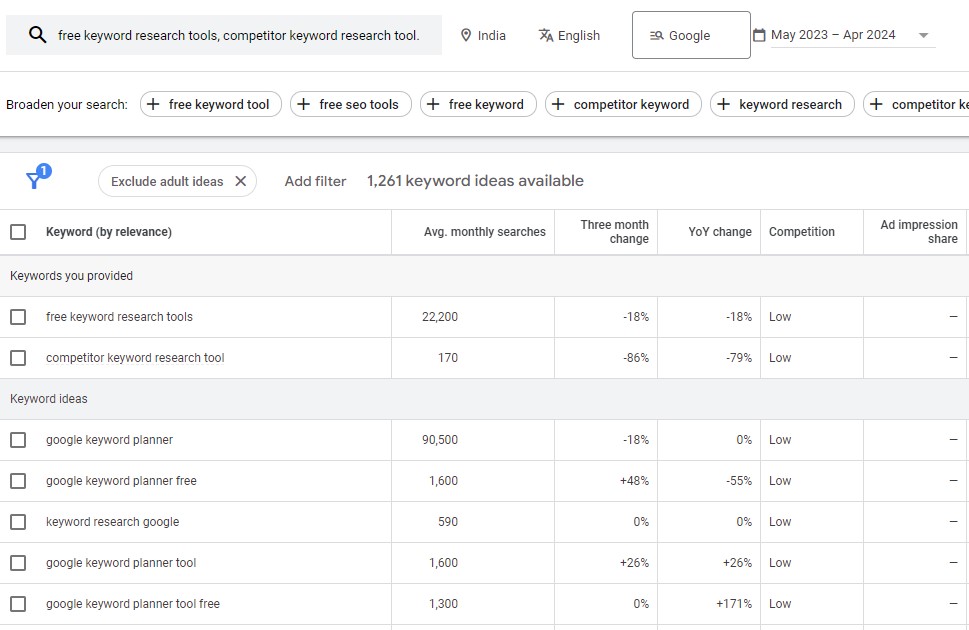Viewport: 969px width, 630px height.
Task: Click the Add filter link
Action: [x=315, y=181]
